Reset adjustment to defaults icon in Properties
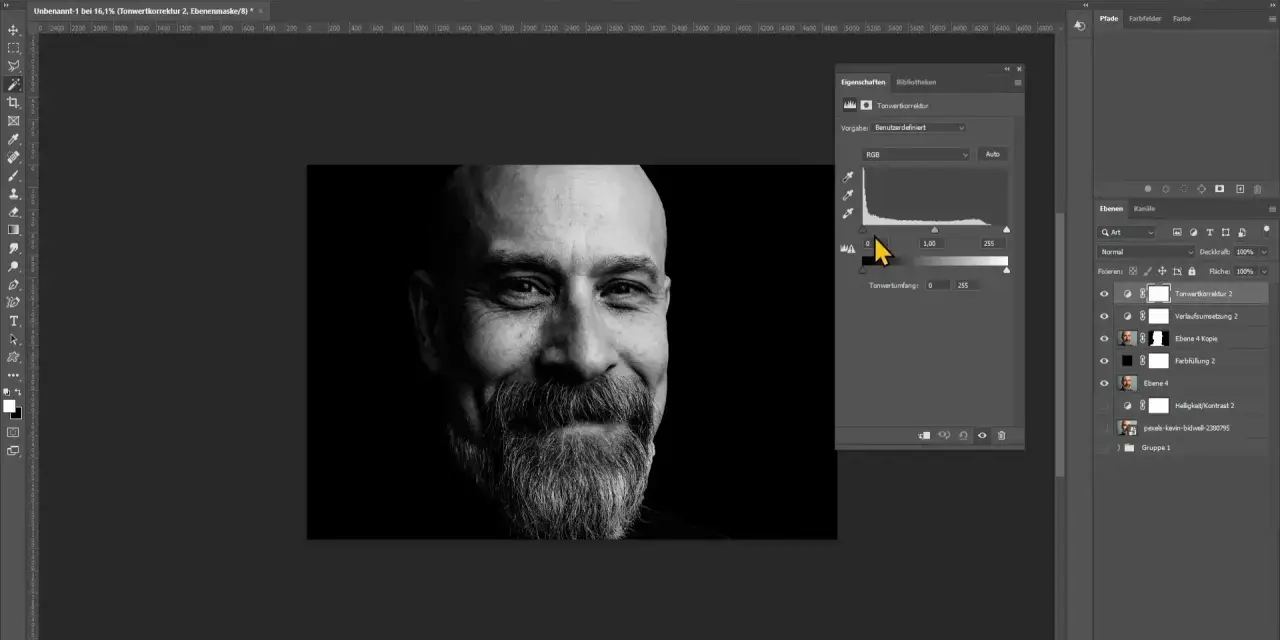 point(963,435)
